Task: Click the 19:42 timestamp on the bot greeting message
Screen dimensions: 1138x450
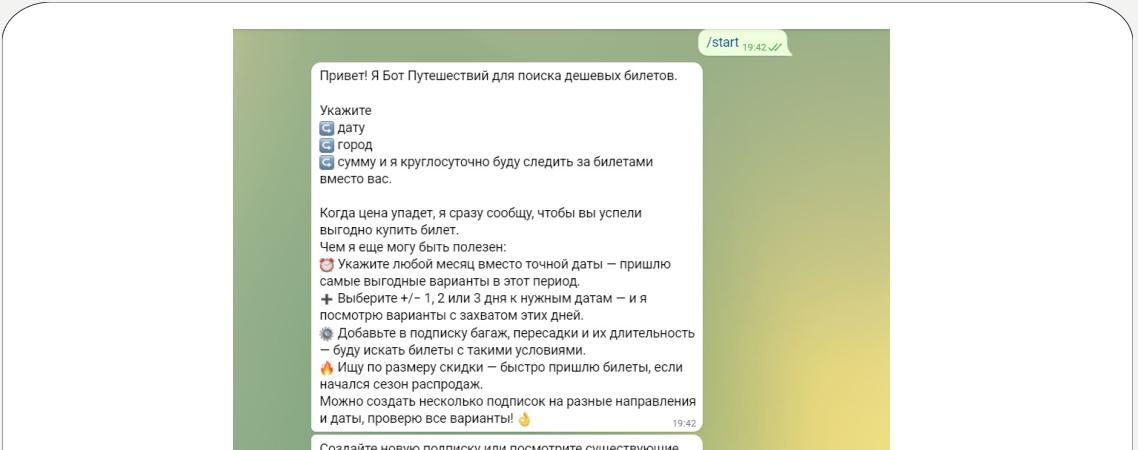Action: [x=684, y=423]
